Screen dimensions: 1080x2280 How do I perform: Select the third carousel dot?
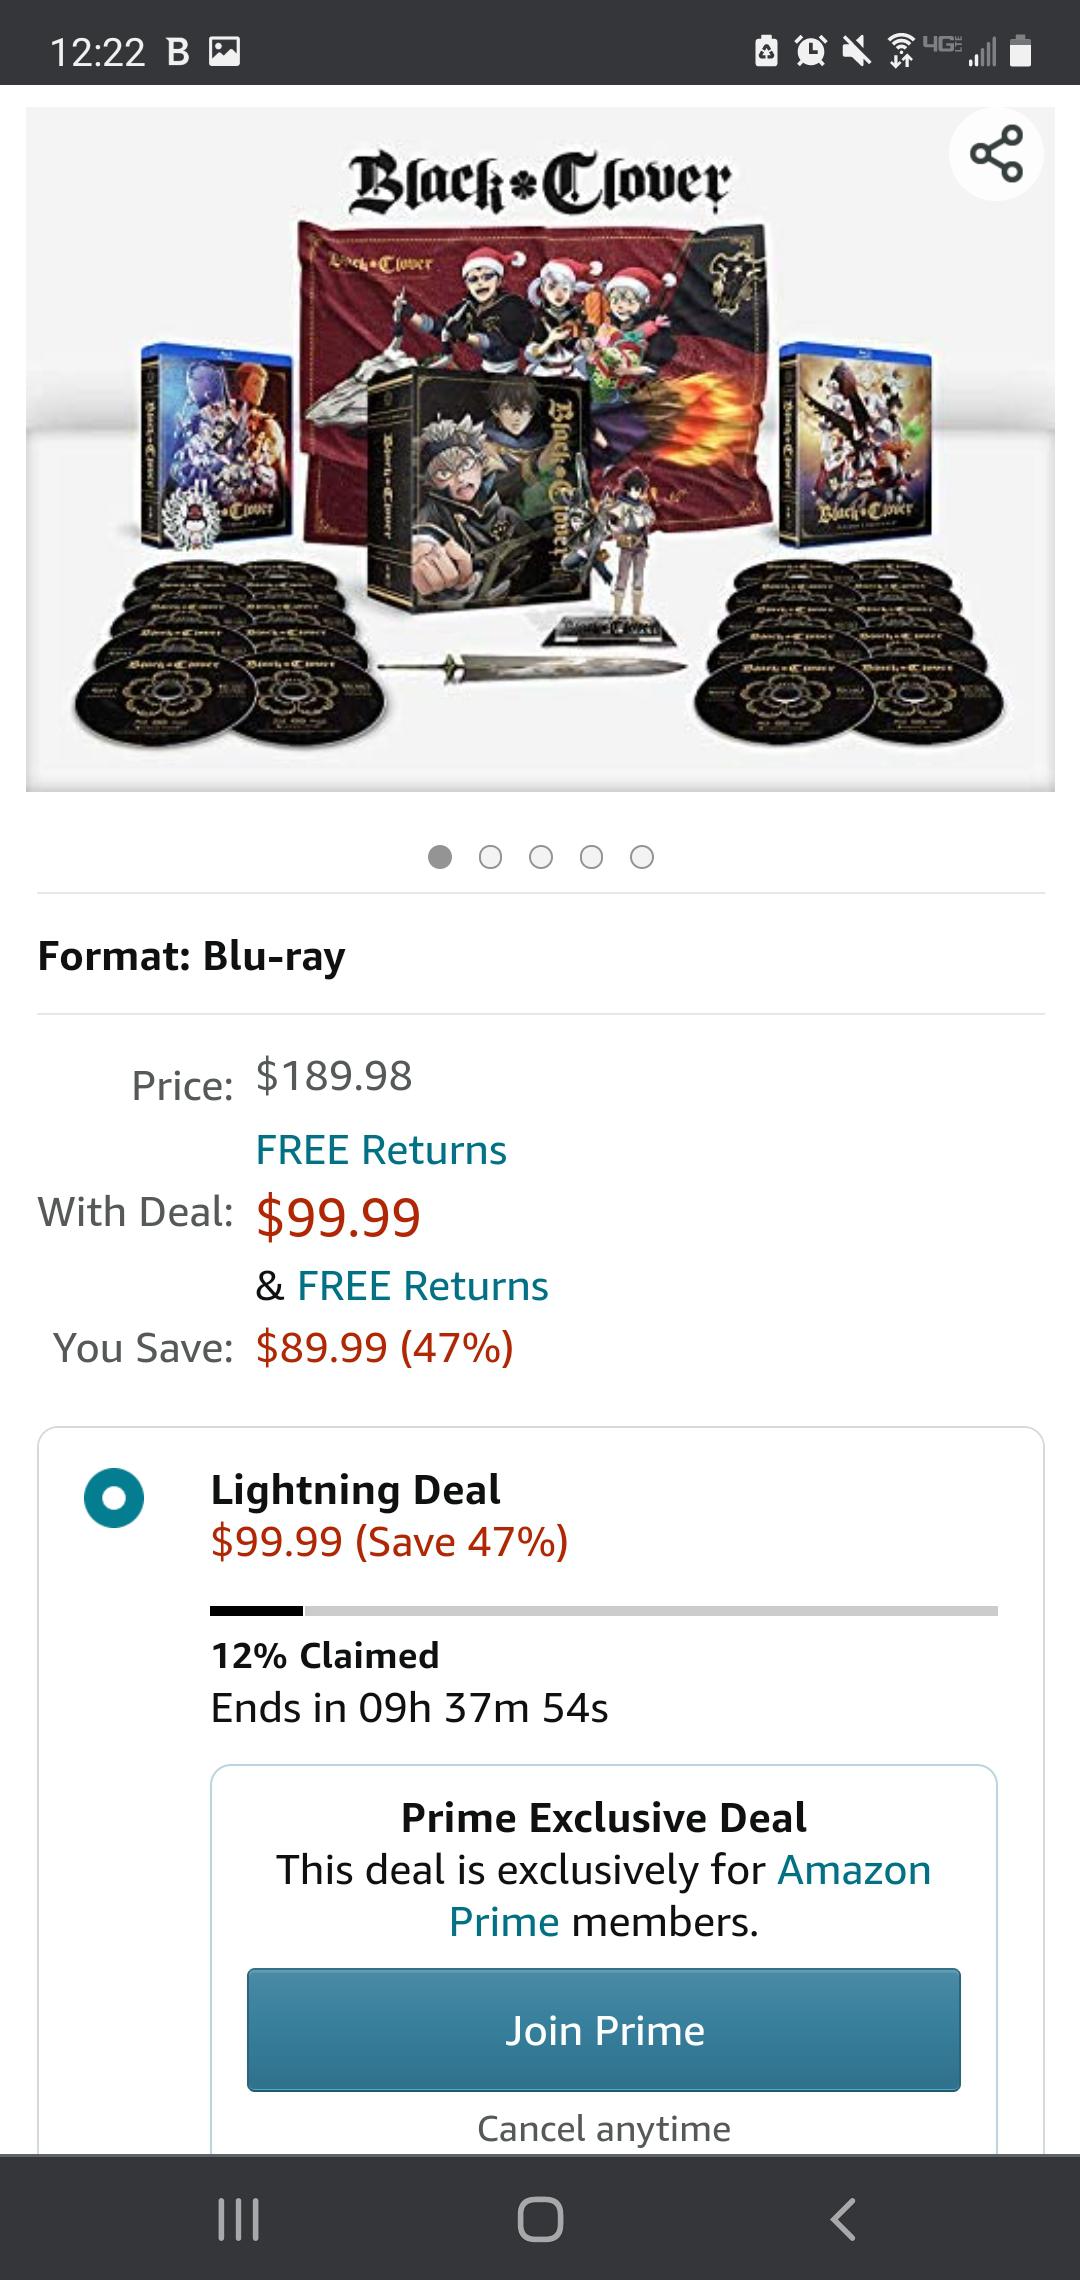540,857
